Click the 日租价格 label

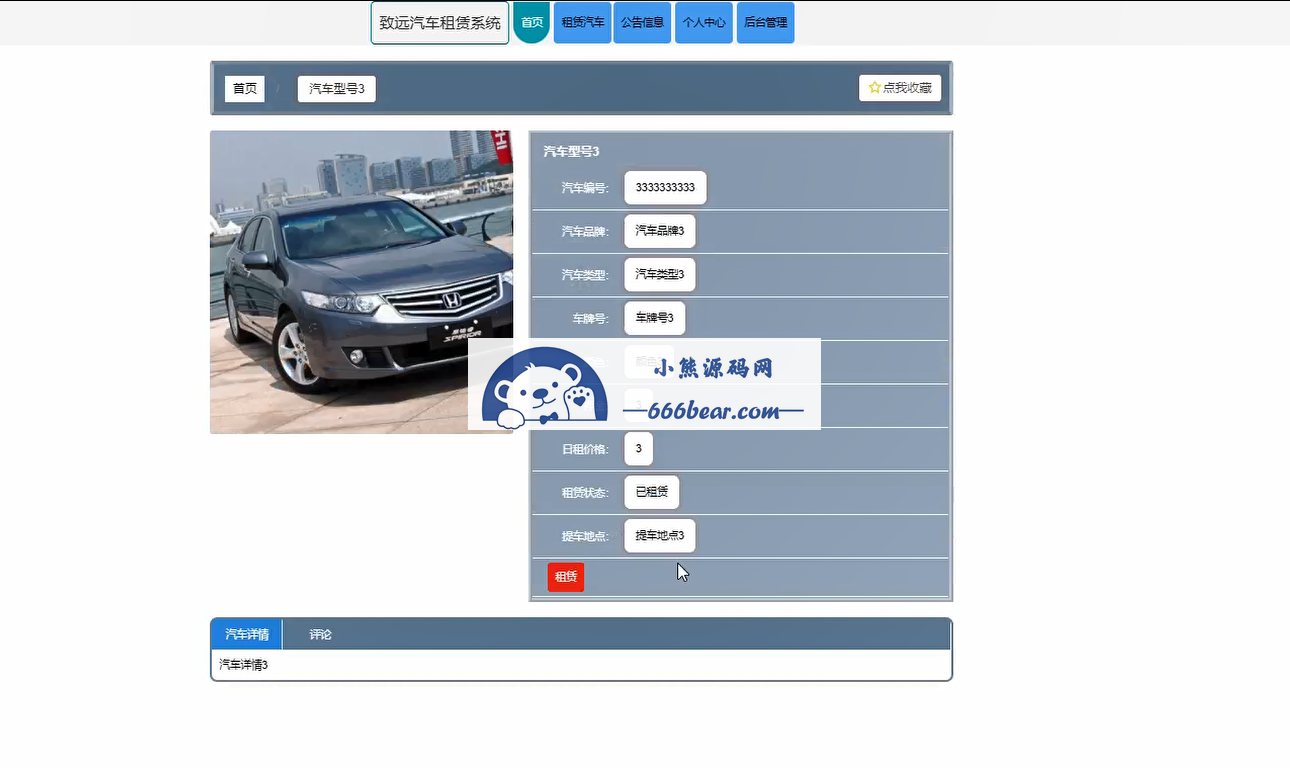coord(585,450)
